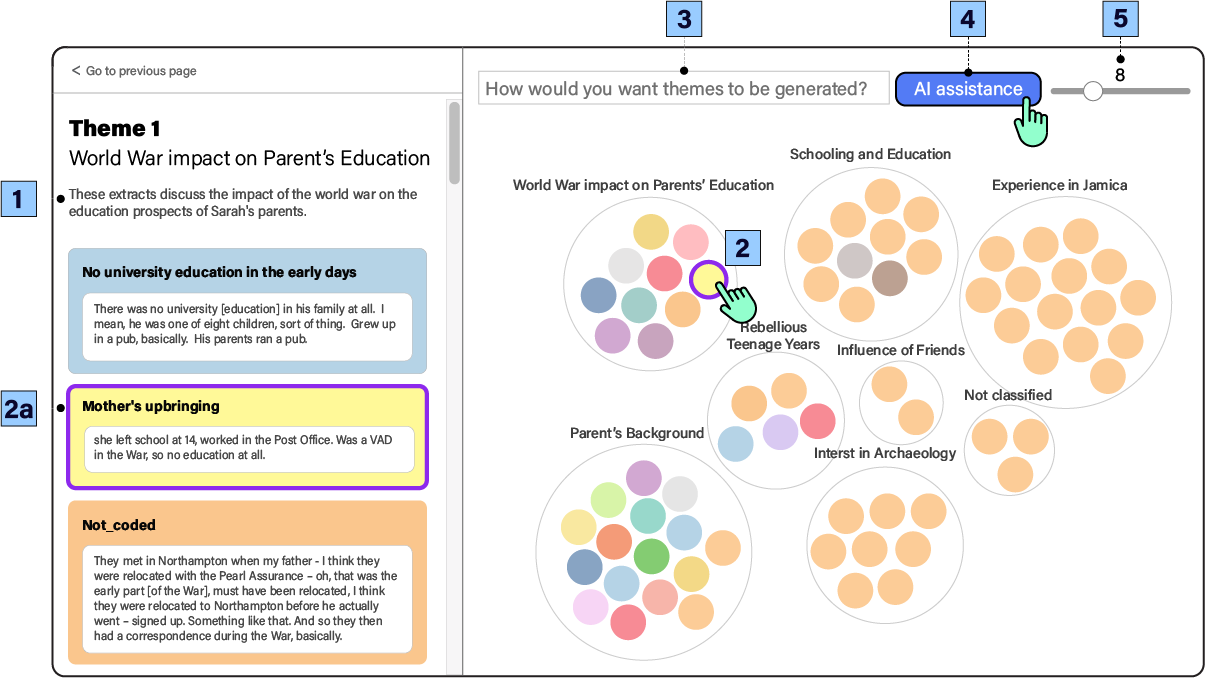This screenshot has height=678, width=1205.
Task: Click the Schooling and Education cluster label
Action: point(870,154)
